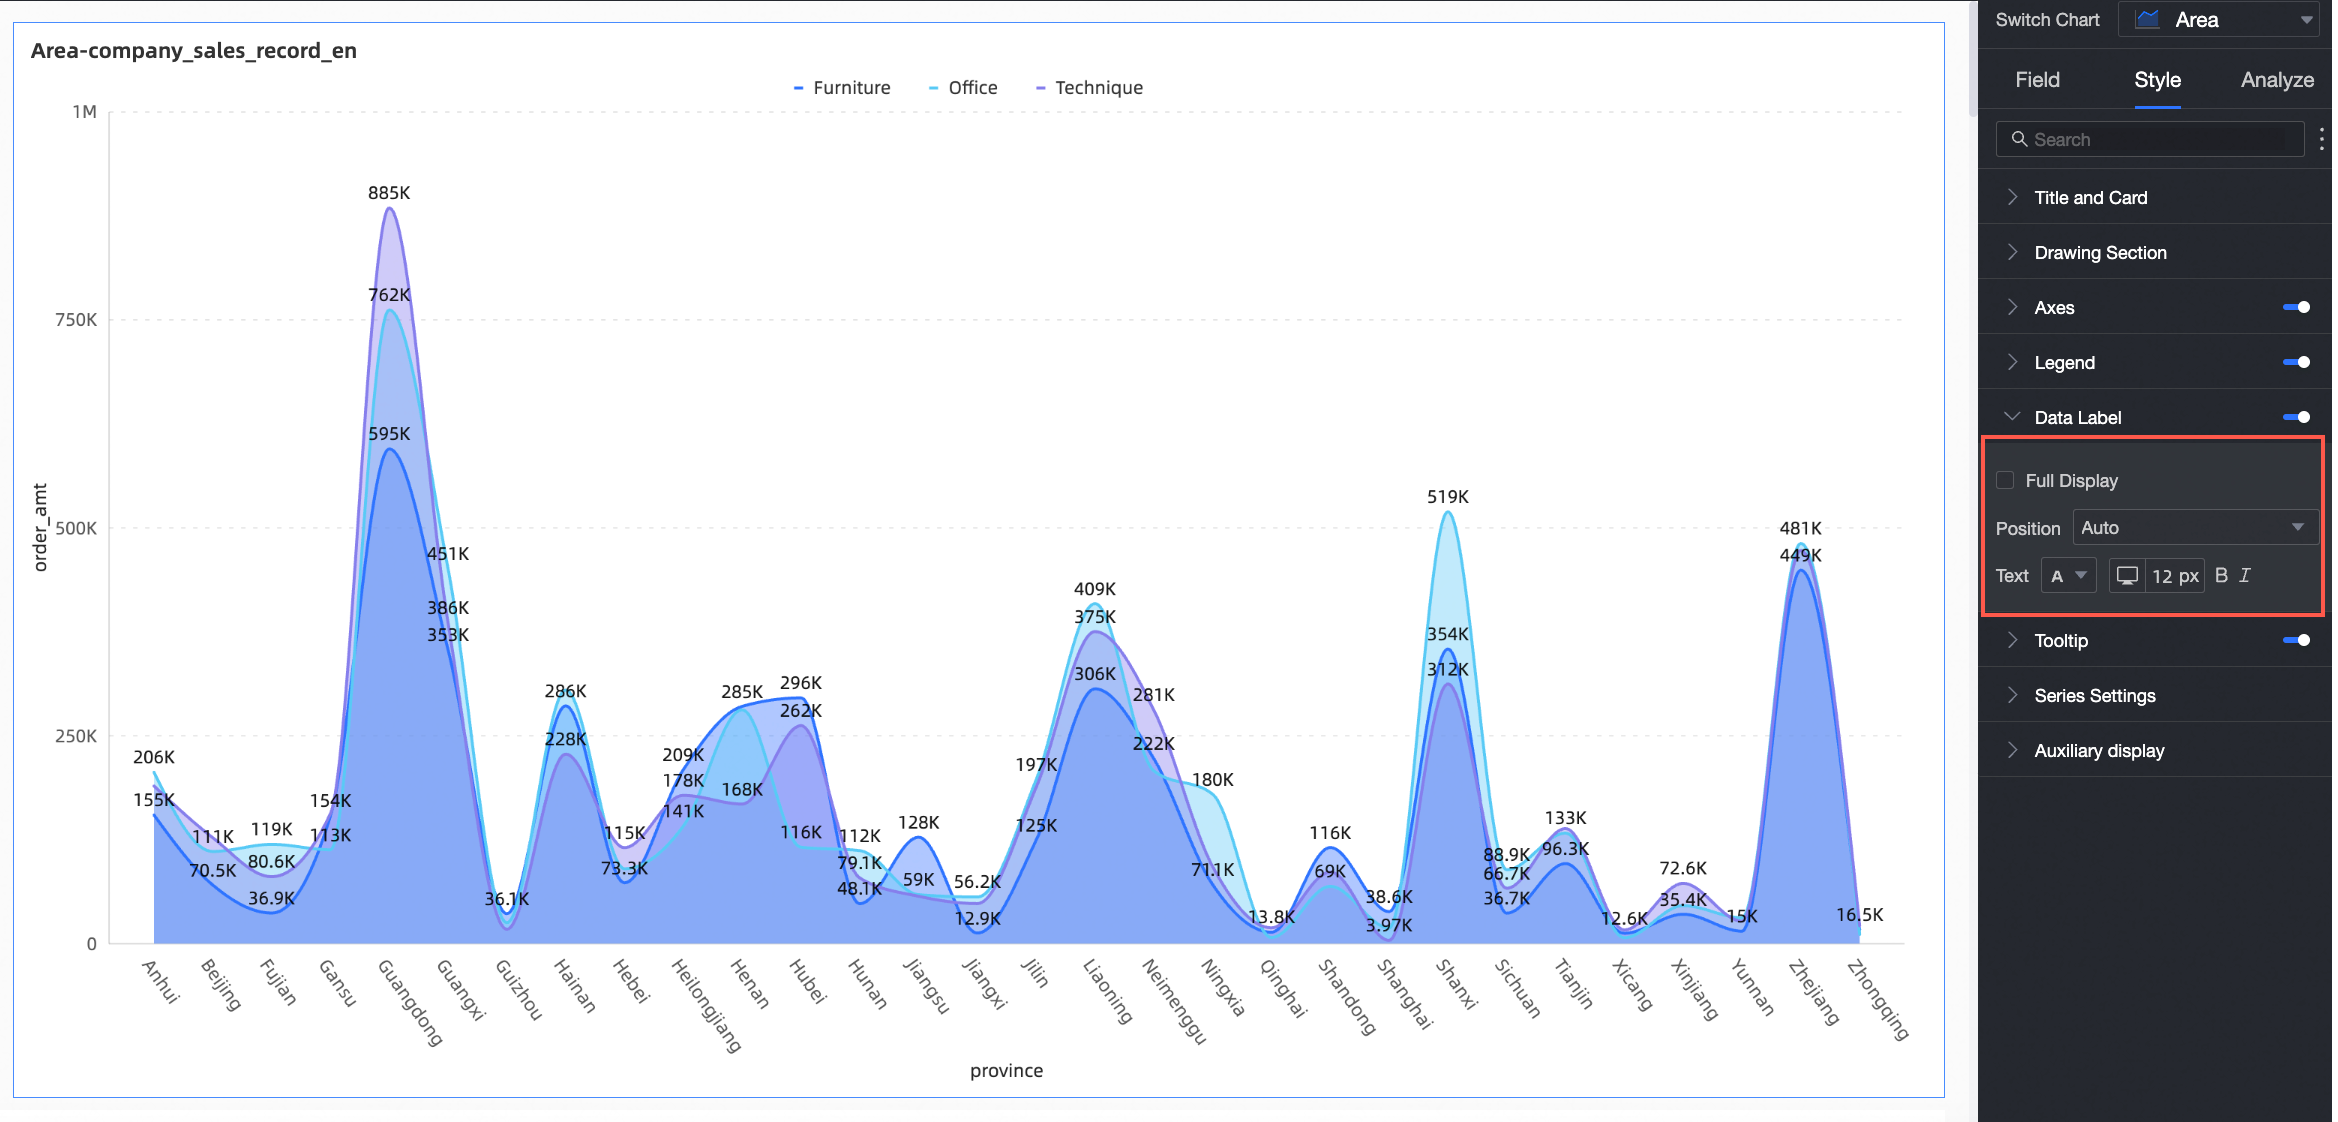This screenshot has height=1122, width=2338.
Task: Turn off the Data Label switch
Action: point(2296,417)
